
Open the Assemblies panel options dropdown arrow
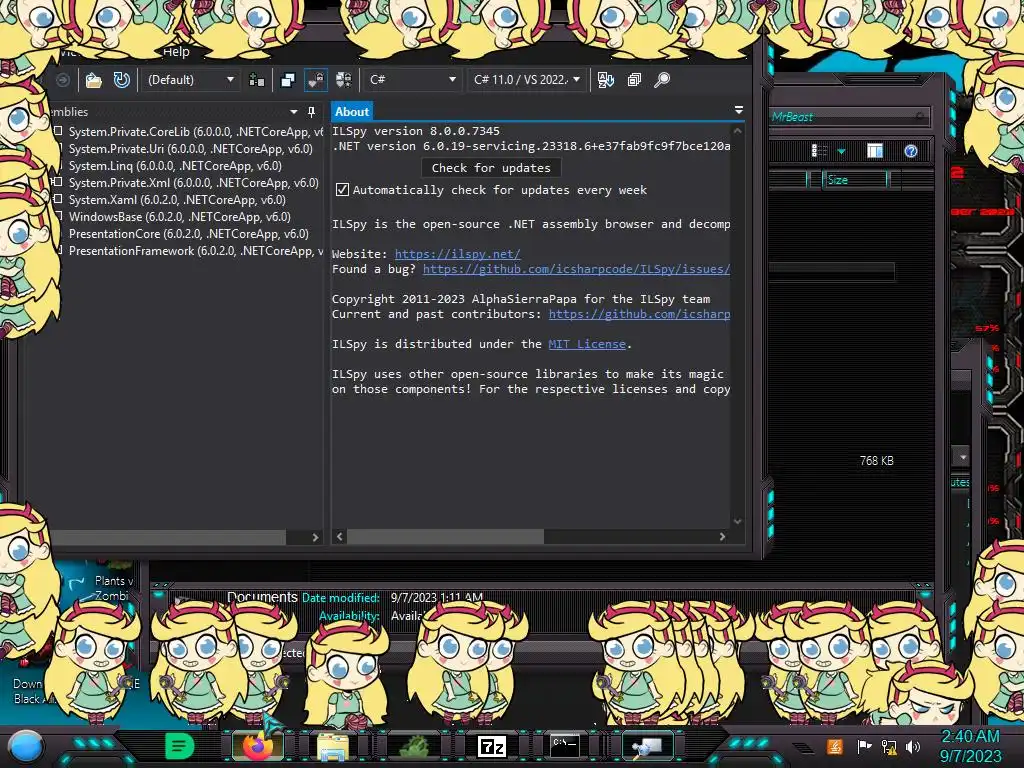pyautogui.click(x=294, y=112)
